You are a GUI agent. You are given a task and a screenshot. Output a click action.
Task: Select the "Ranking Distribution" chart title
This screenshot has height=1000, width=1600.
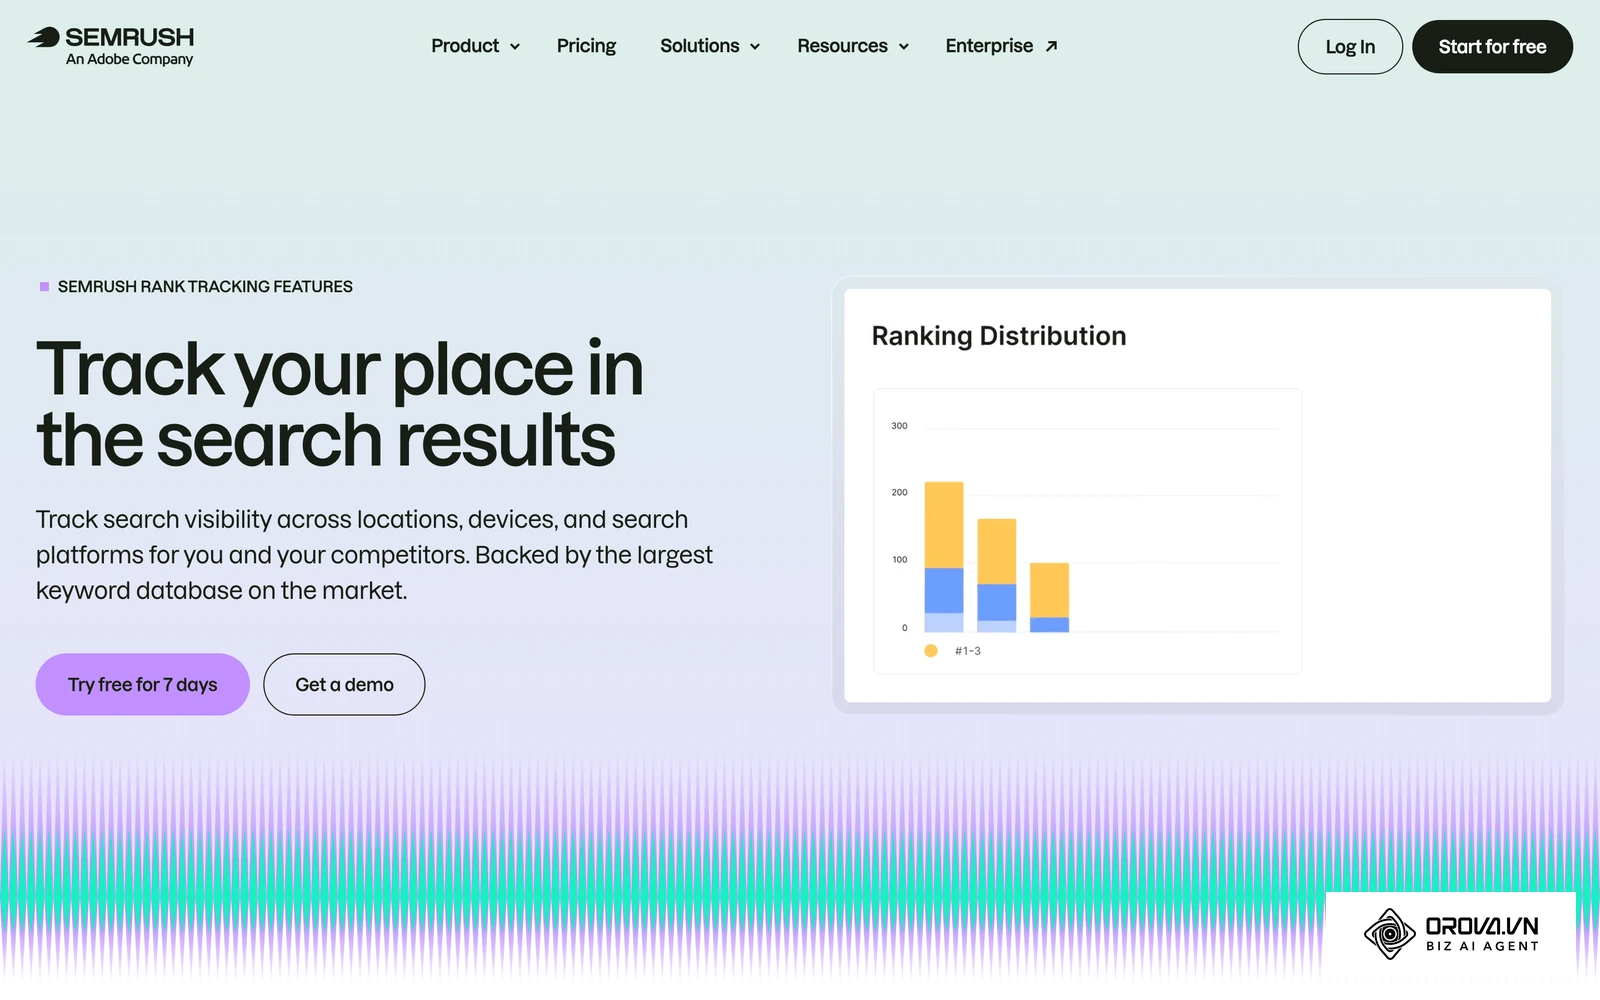[x=999, y=336]
